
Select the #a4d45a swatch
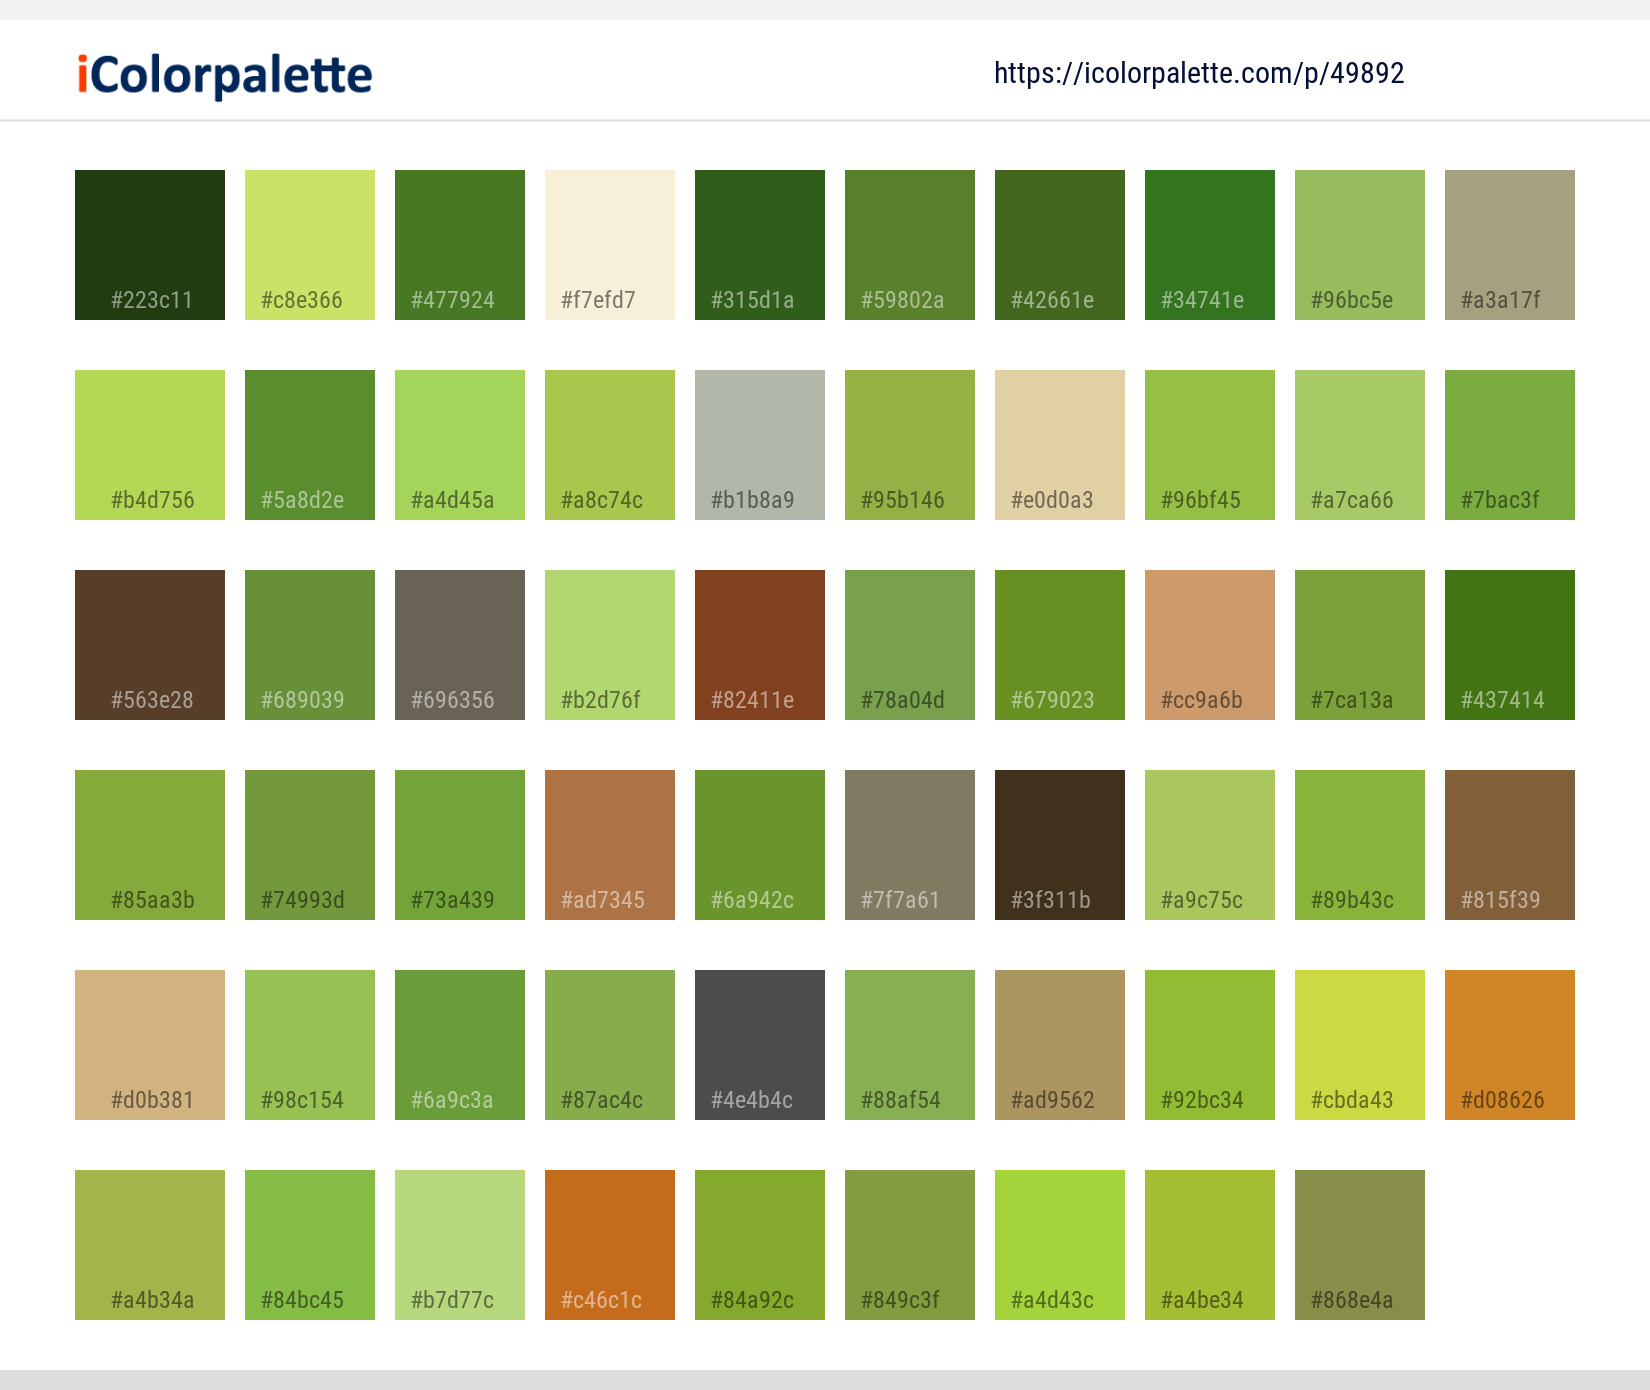[460, 445]
